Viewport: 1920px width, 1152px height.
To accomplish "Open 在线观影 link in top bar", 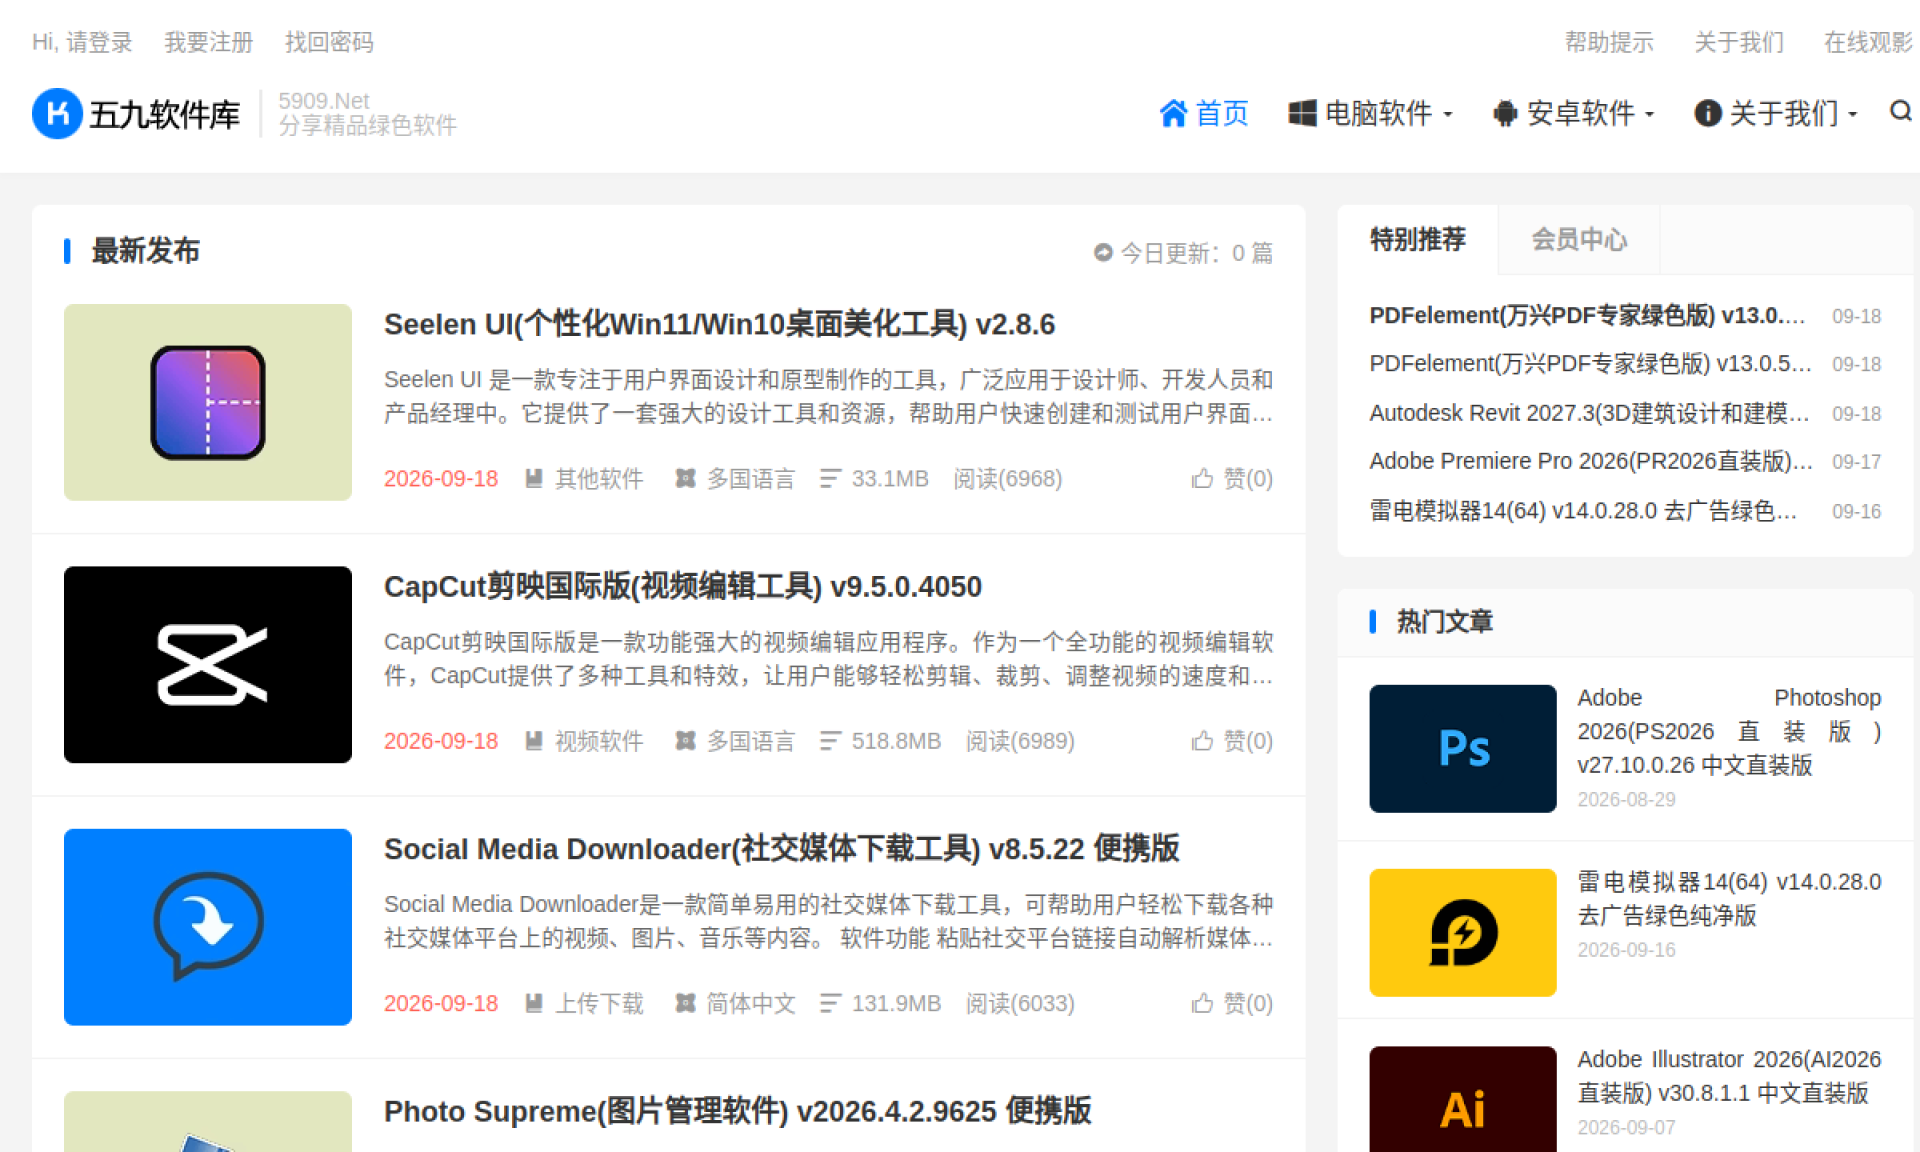I will pos(1868,42).
